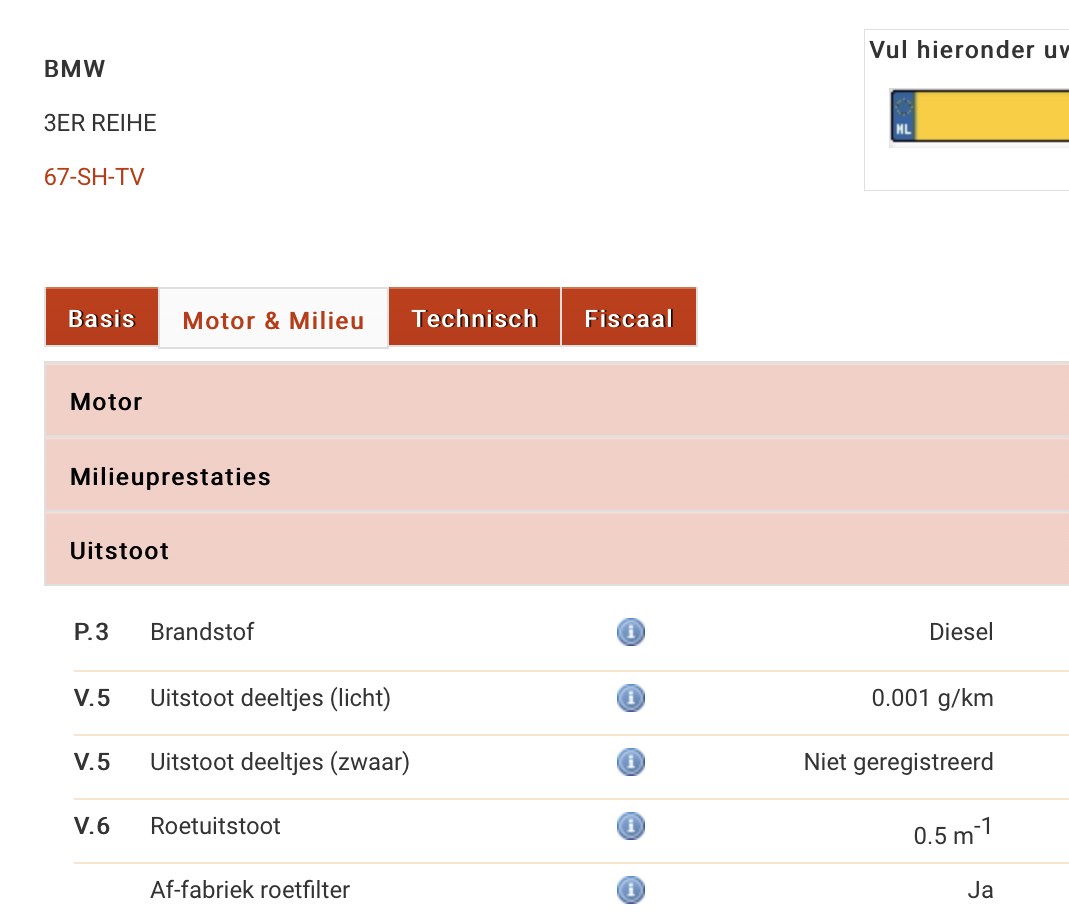Click the NL flag on license plate
This screenshot has height=918, width=1069.
coord(903,117)
